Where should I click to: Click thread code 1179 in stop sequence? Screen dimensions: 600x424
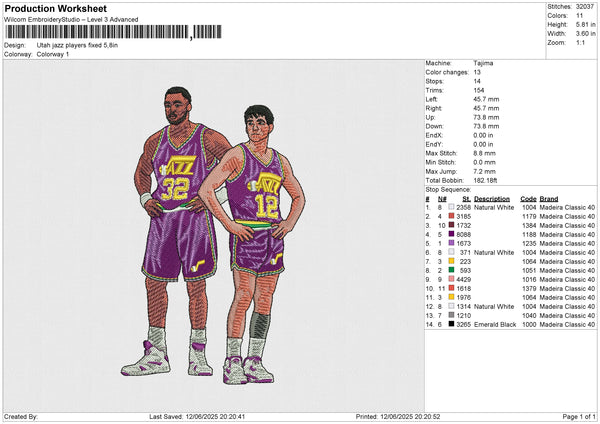529,217
